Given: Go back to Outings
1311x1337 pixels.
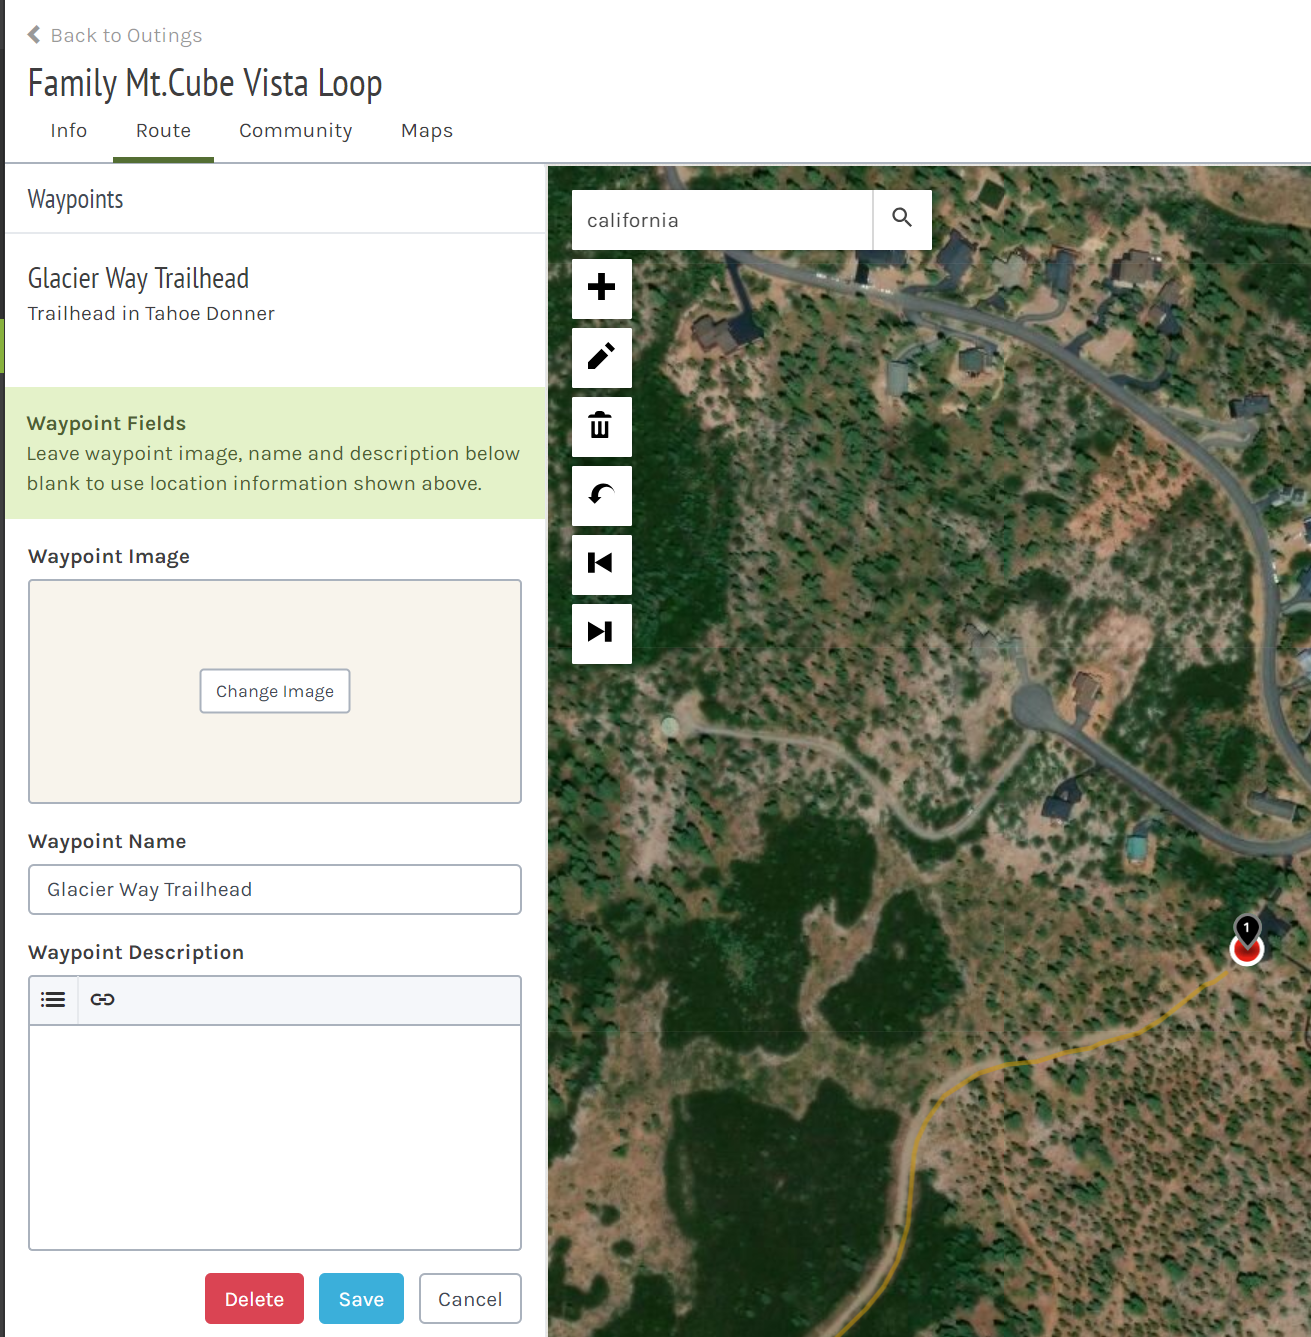Looking at the screenshot, I should [115, 35].
